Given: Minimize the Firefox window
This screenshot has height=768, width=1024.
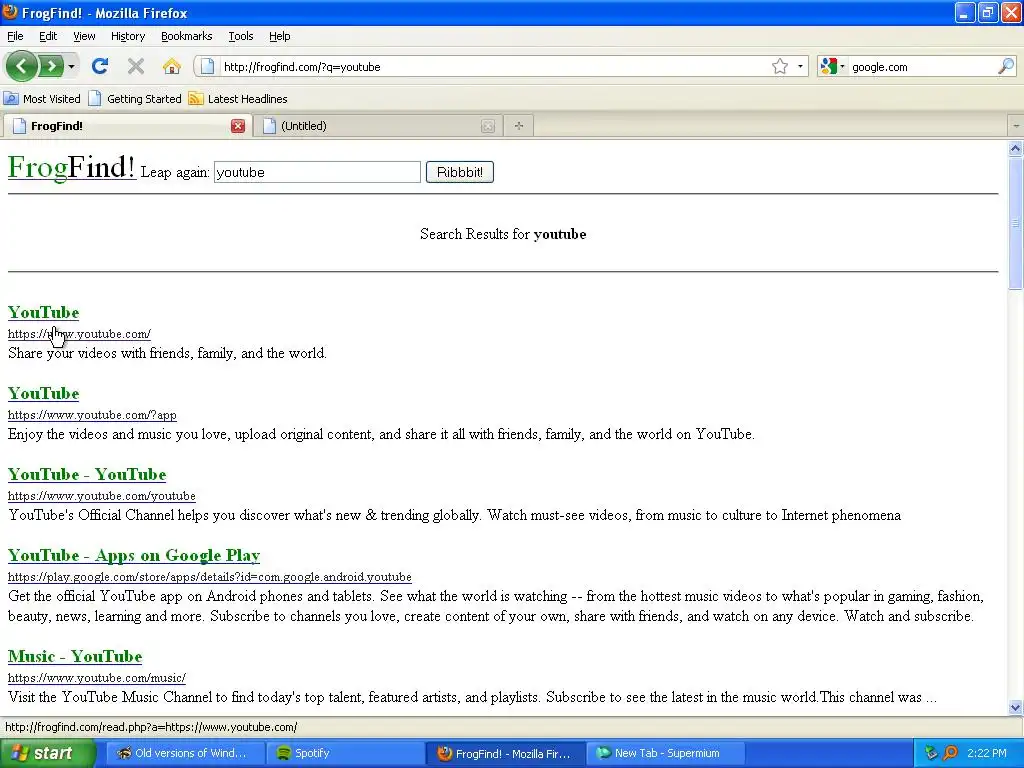Looking at the screenshot, I should [x=965, y=12].
